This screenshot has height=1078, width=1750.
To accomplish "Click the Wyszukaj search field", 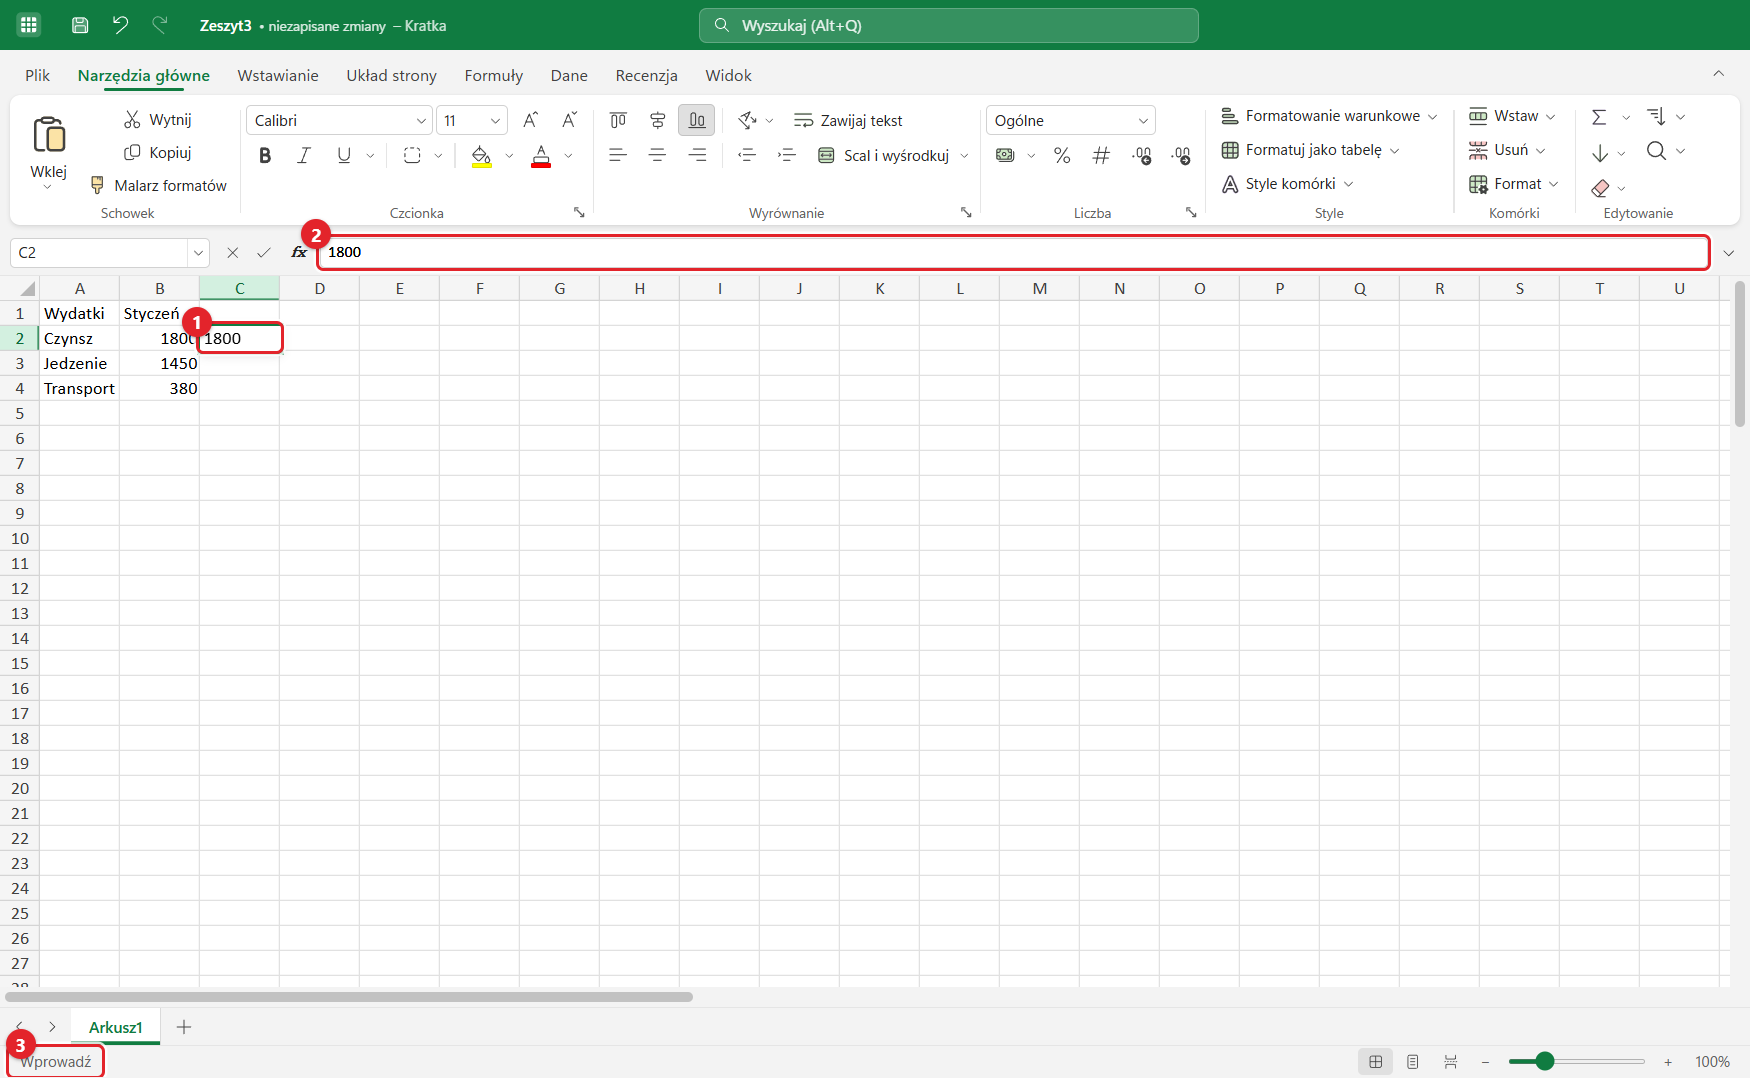I will tap(949, 25).
